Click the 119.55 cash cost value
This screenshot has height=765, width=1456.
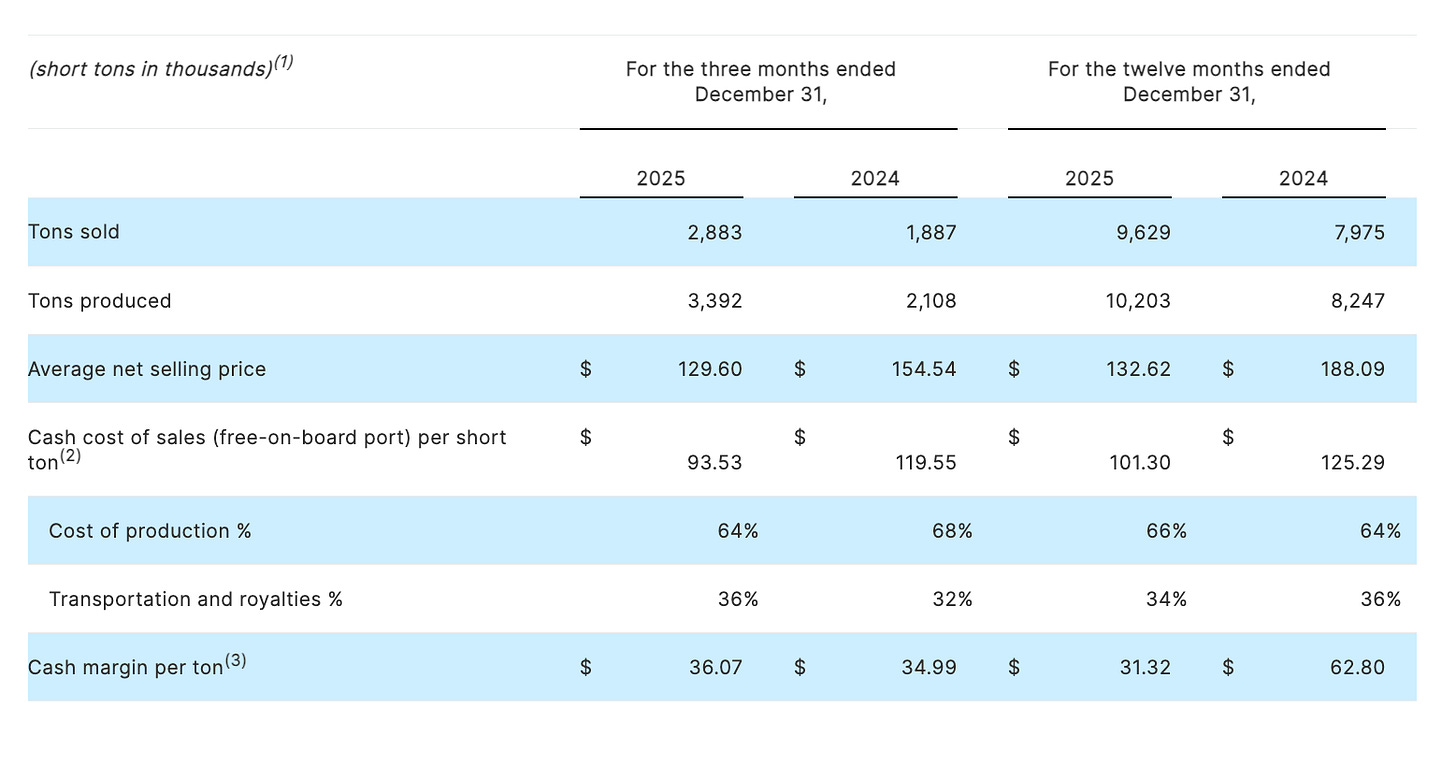926,463
